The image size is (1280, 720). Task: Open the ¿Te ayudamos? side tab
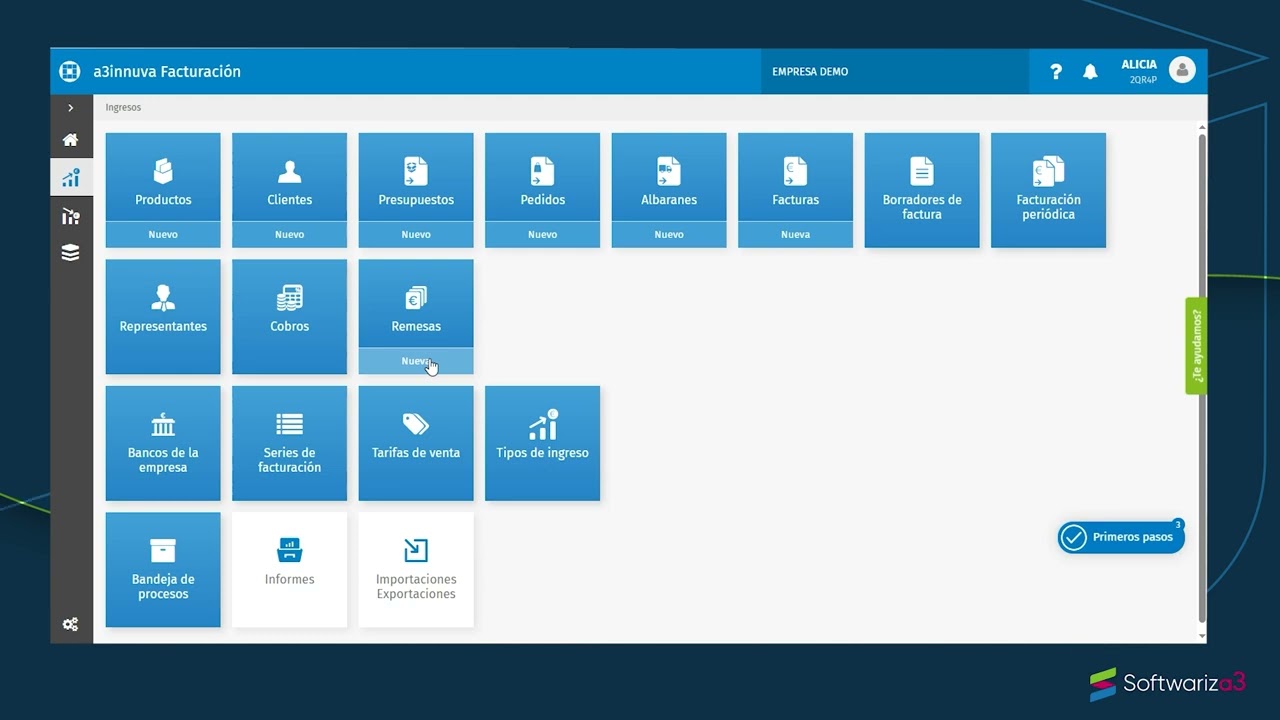coord(1196,346)
